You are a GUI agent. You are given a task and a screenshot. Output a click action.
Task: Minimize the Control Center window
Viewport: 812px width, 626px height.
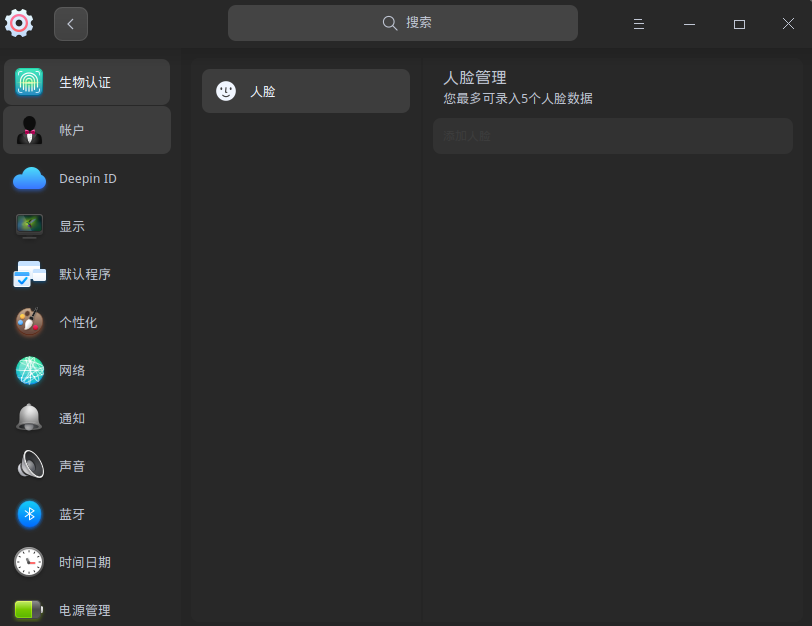pyautogui.click(x=689, y=24)
